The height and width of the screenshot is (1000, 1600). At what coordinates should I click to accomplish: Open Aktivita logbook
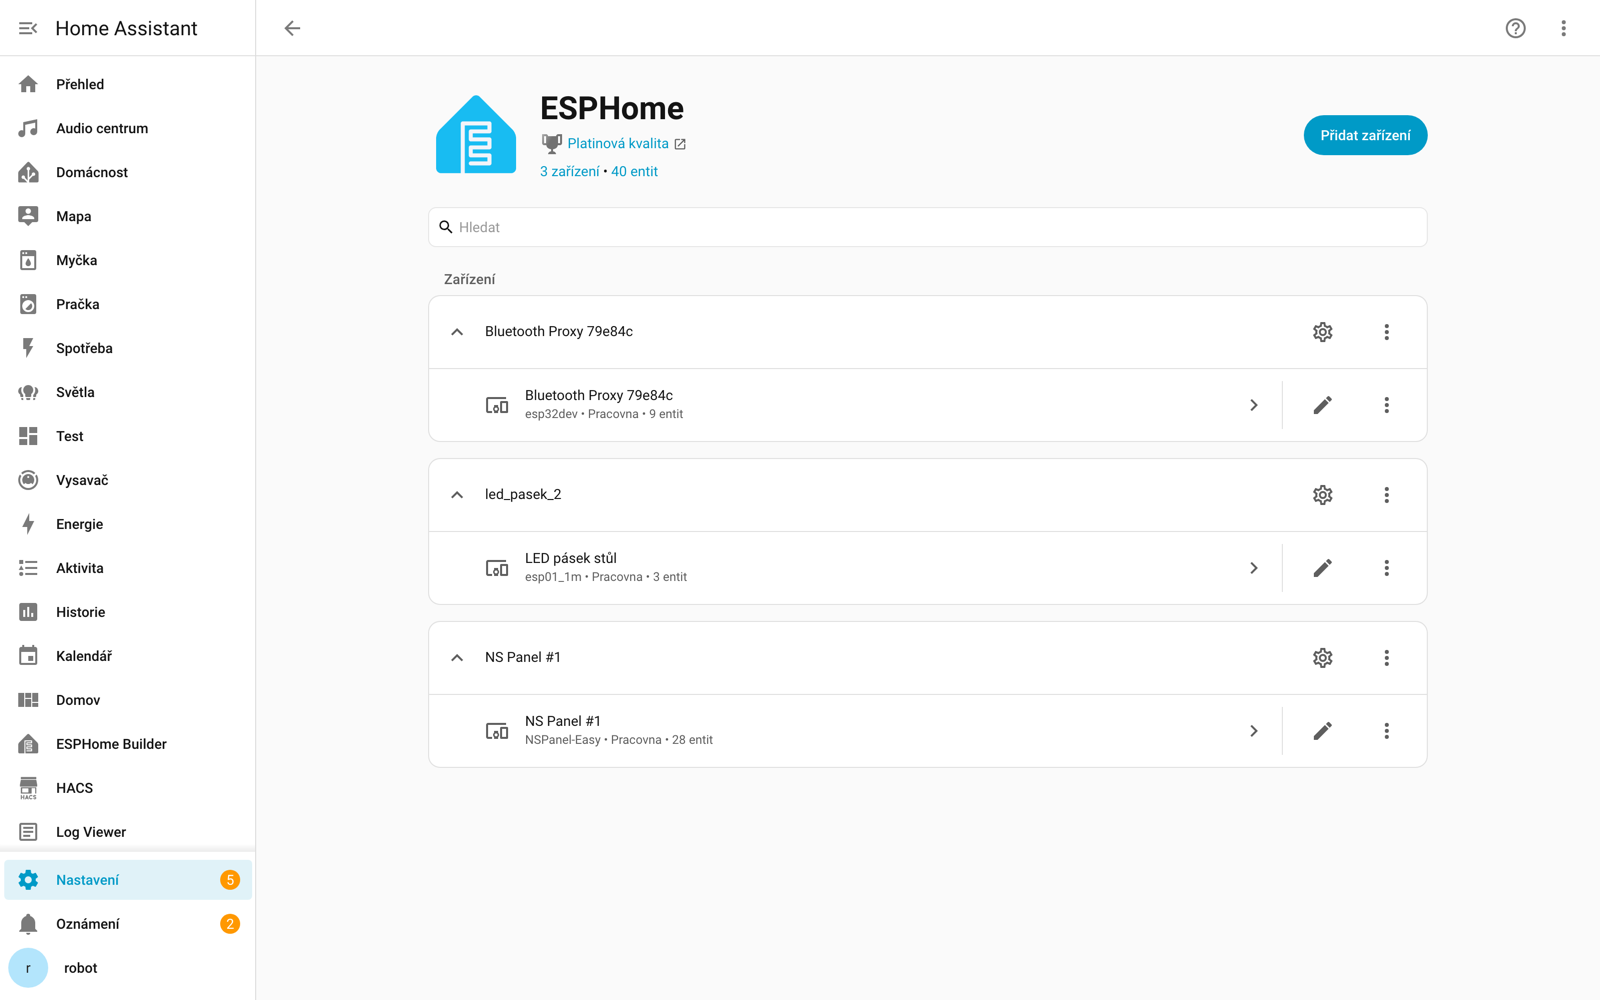click(x=128, y=568)
